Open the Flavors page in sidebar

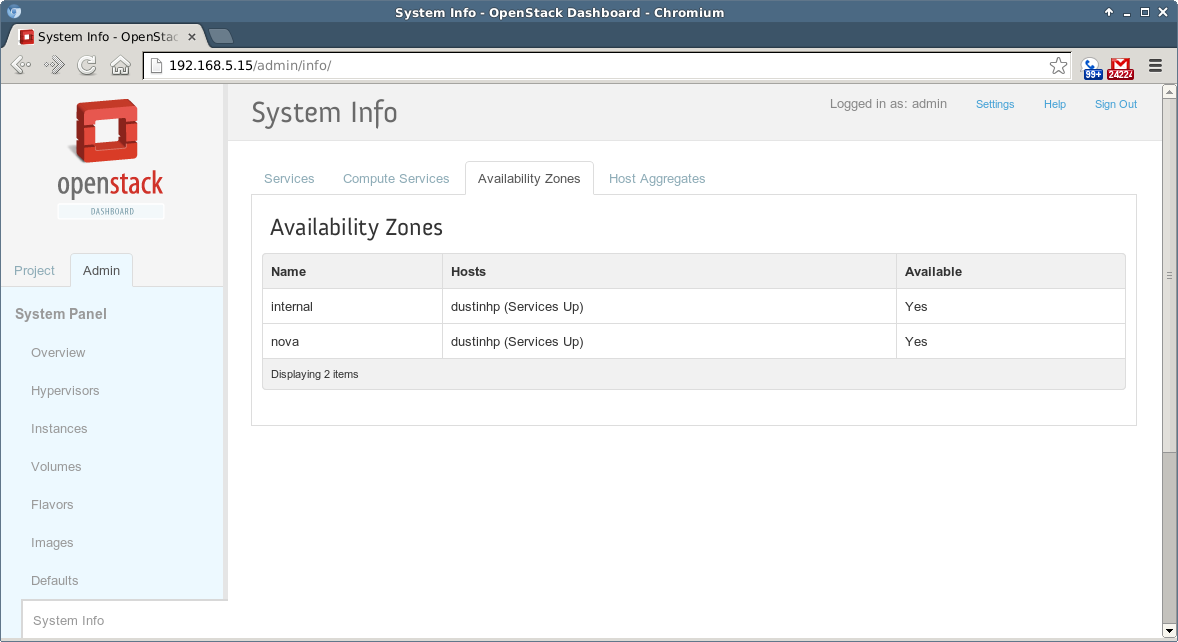click(x=52, y=505)
